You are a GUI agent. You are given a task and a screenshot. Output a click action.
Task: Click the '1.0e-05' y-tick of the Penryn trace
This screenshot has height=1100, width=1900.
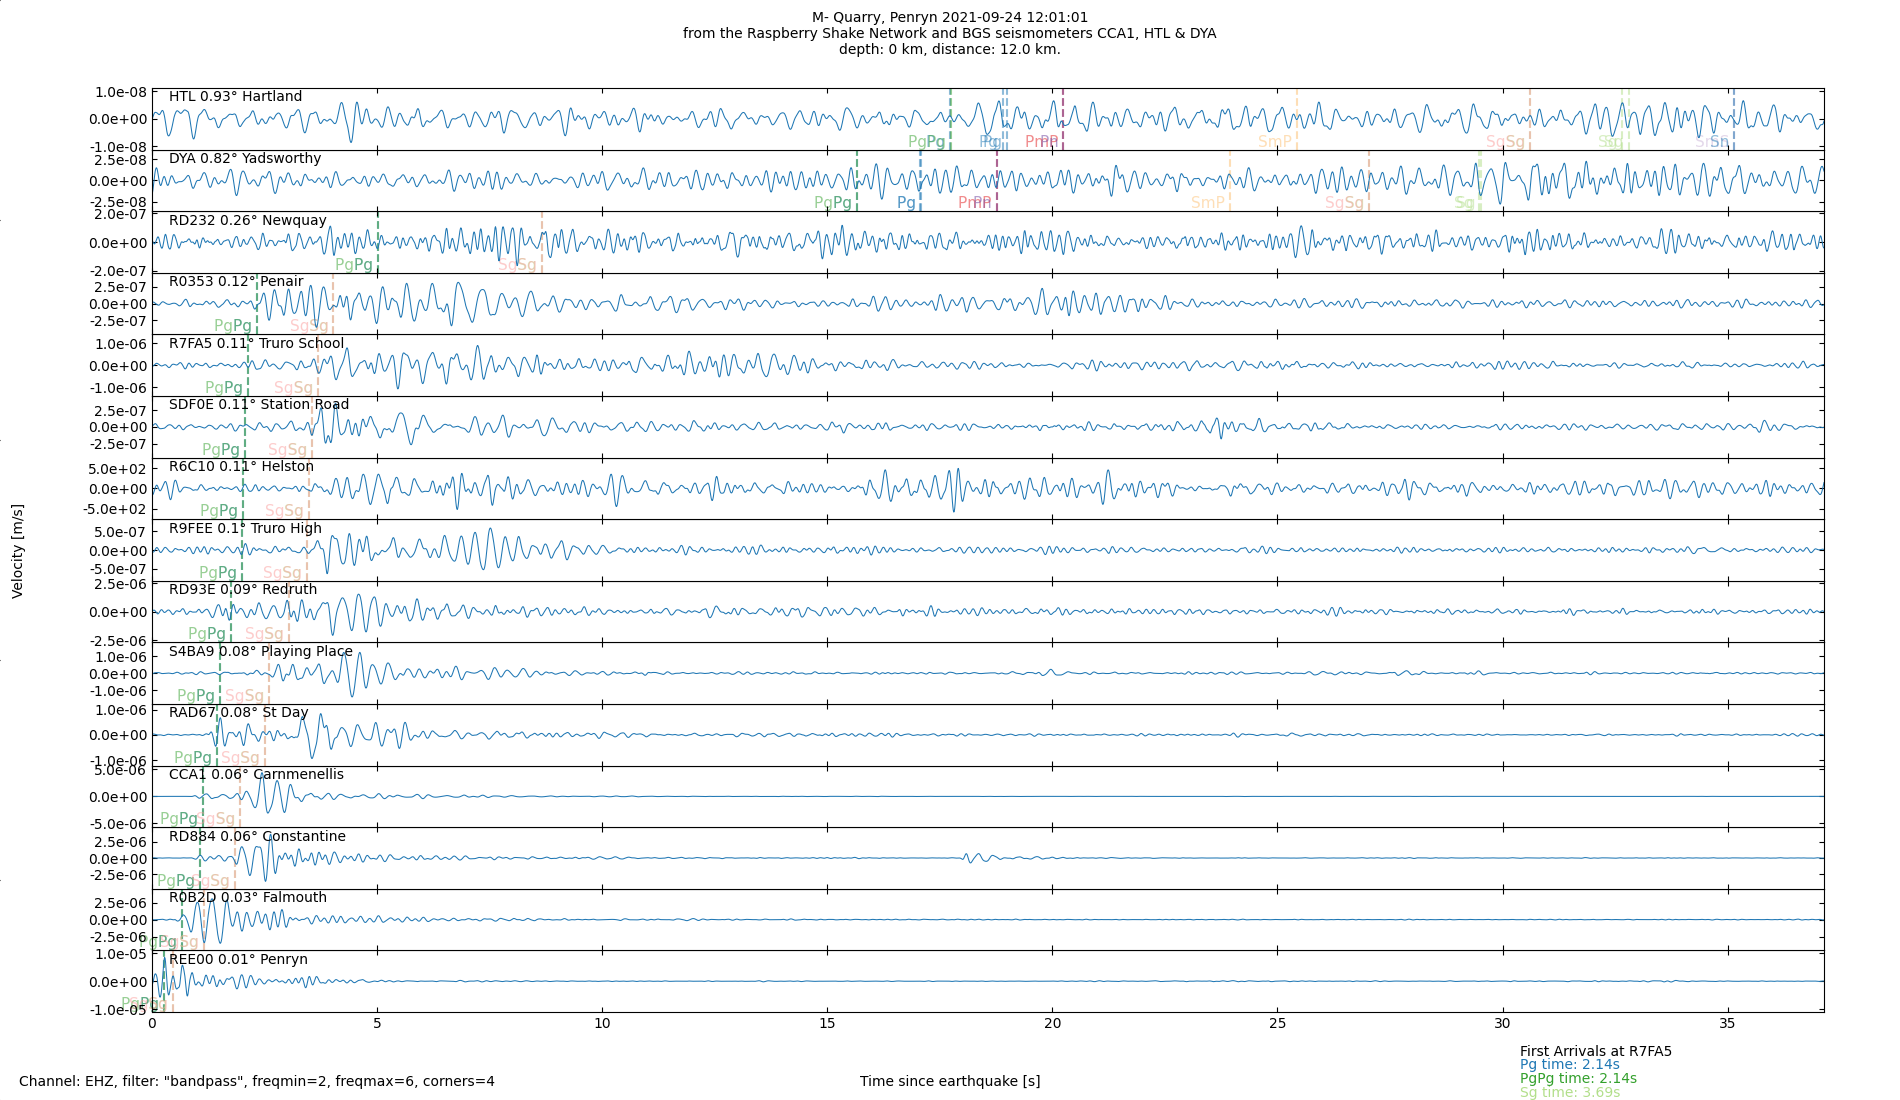coord(121,953)
